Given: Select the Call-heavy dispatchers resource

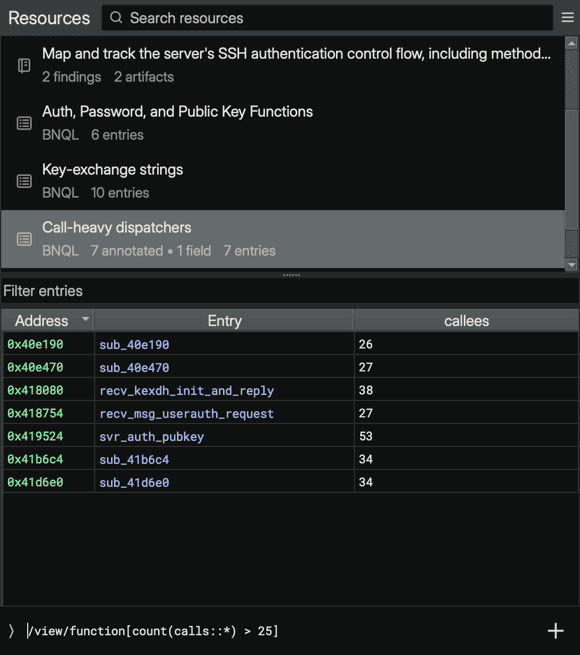Looking at the screenshot, I should [283, 239].
